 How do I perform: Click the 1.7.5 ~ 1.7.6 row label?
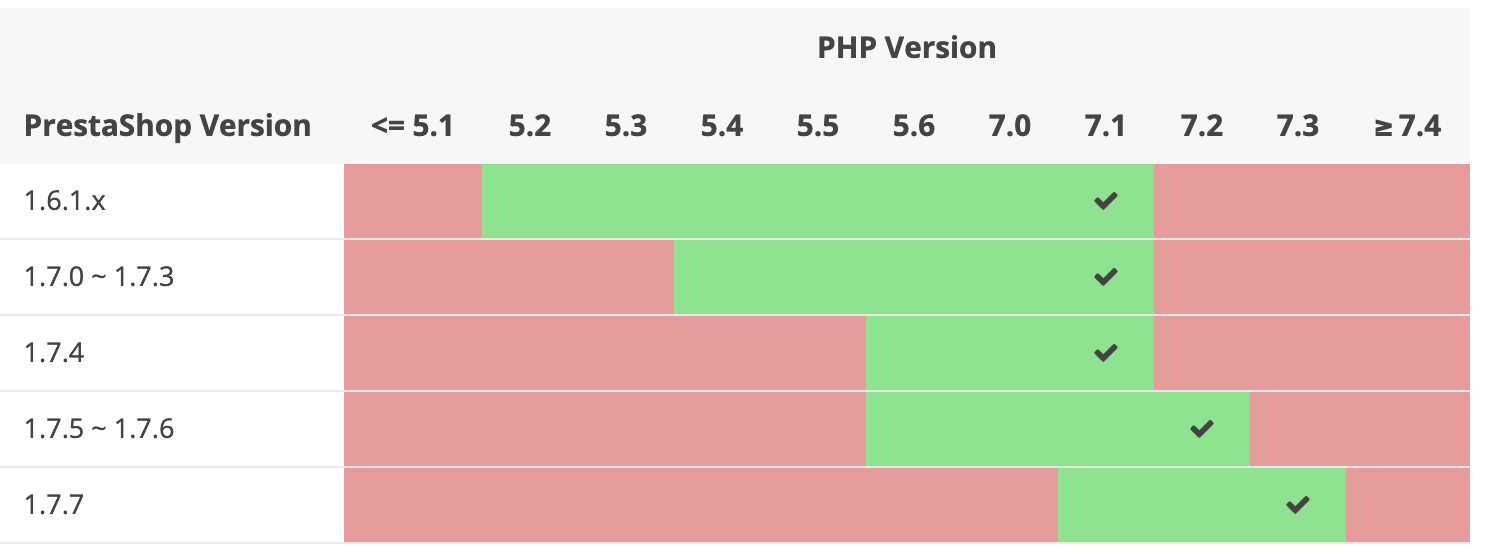coord(99,429)
